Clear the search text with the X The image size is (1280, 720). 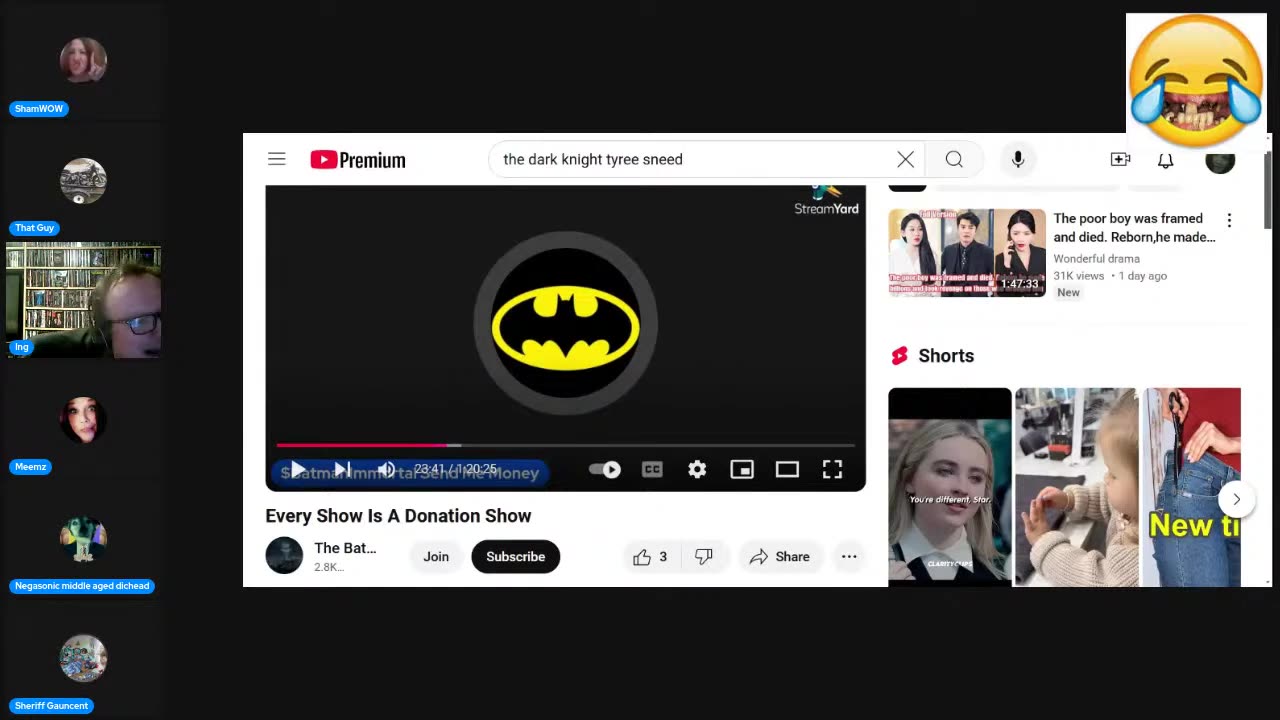click(x=905, y=159)
